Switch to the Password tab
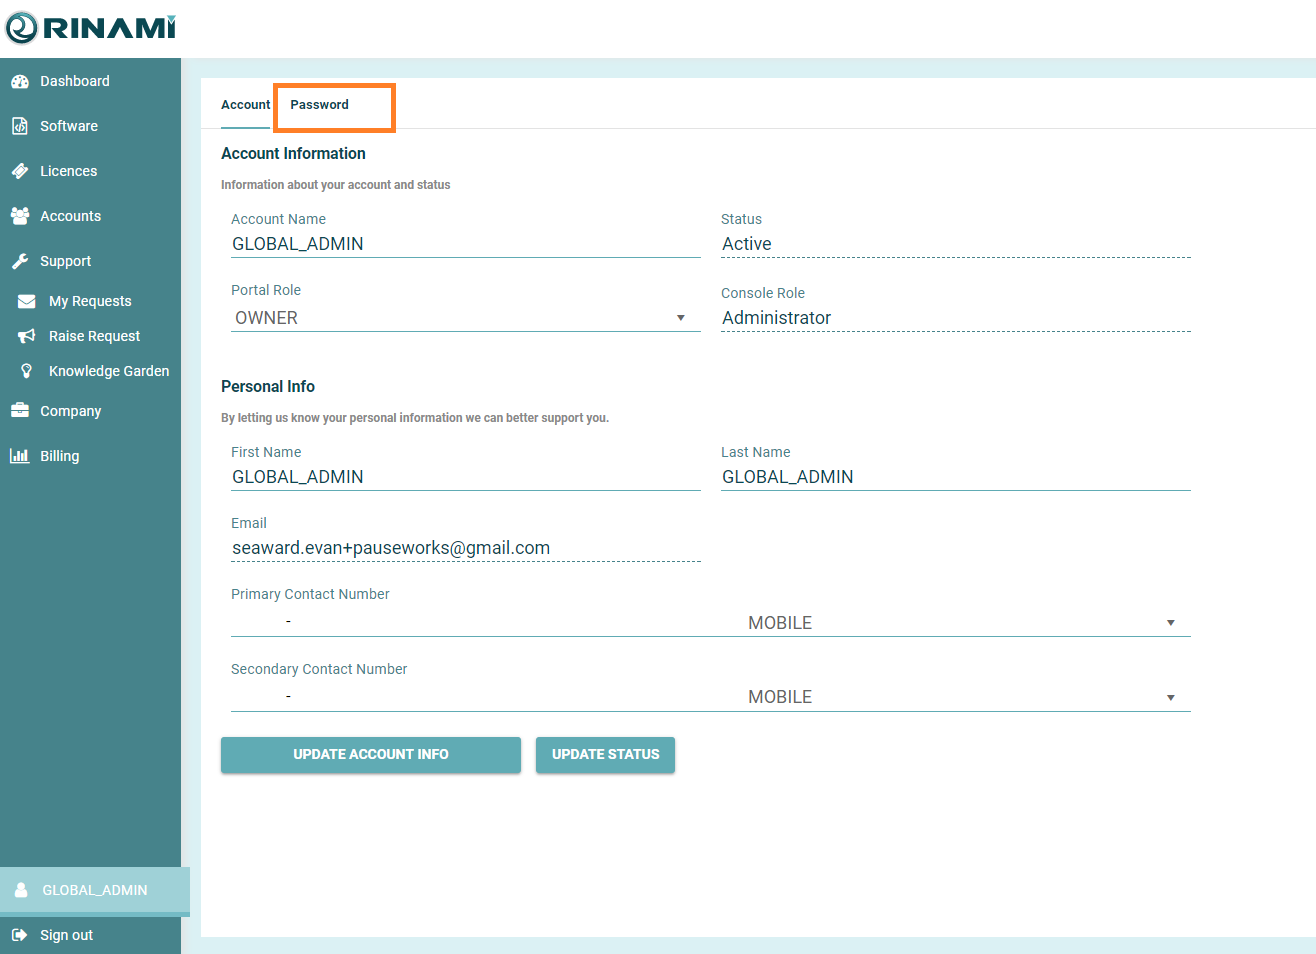Viewport: 1316px width, 954px height. pyautogui.click(x=320, y=105)
